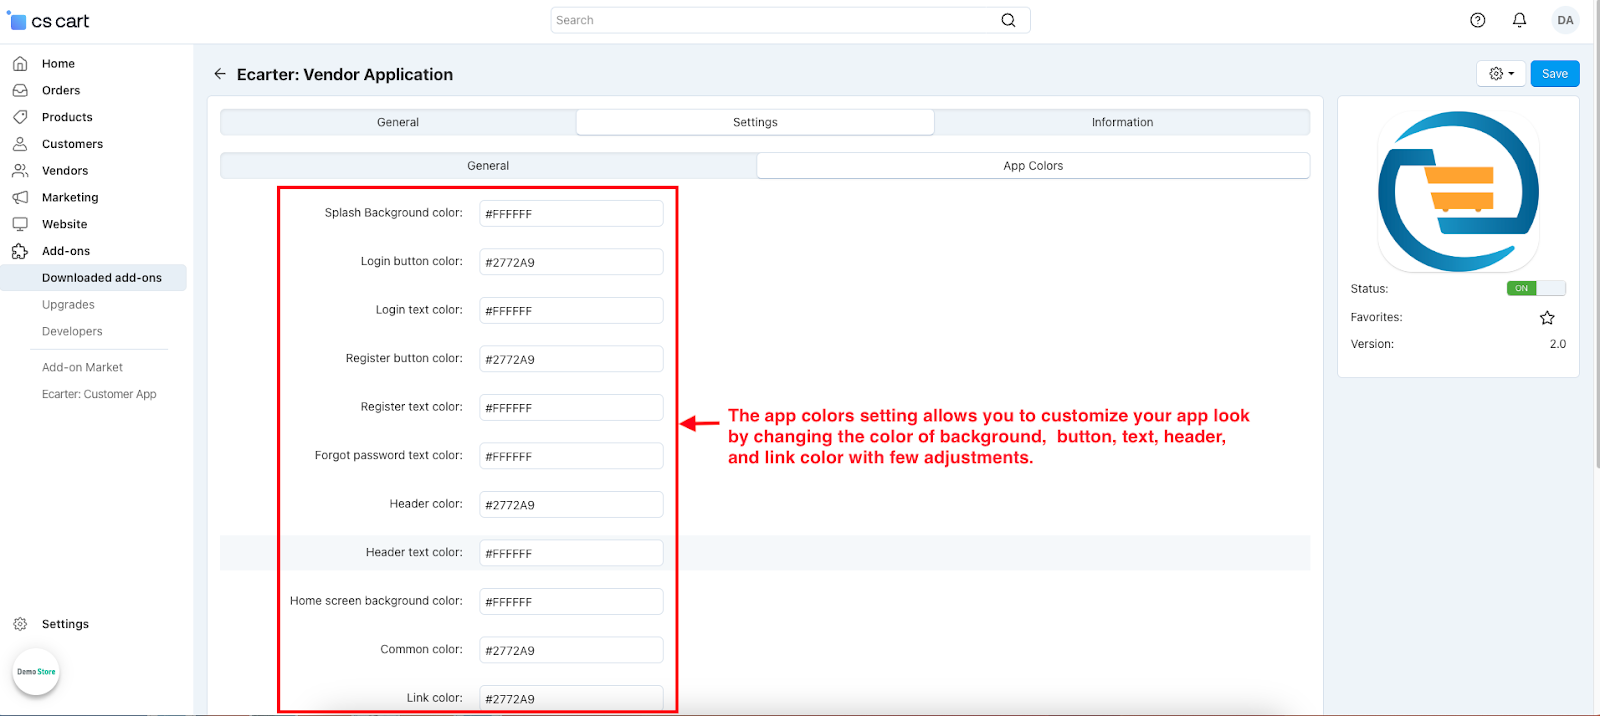The width and height of the screenshot is (1600, 716).
Task: Open the Demo Store round button
Action: 36,672
